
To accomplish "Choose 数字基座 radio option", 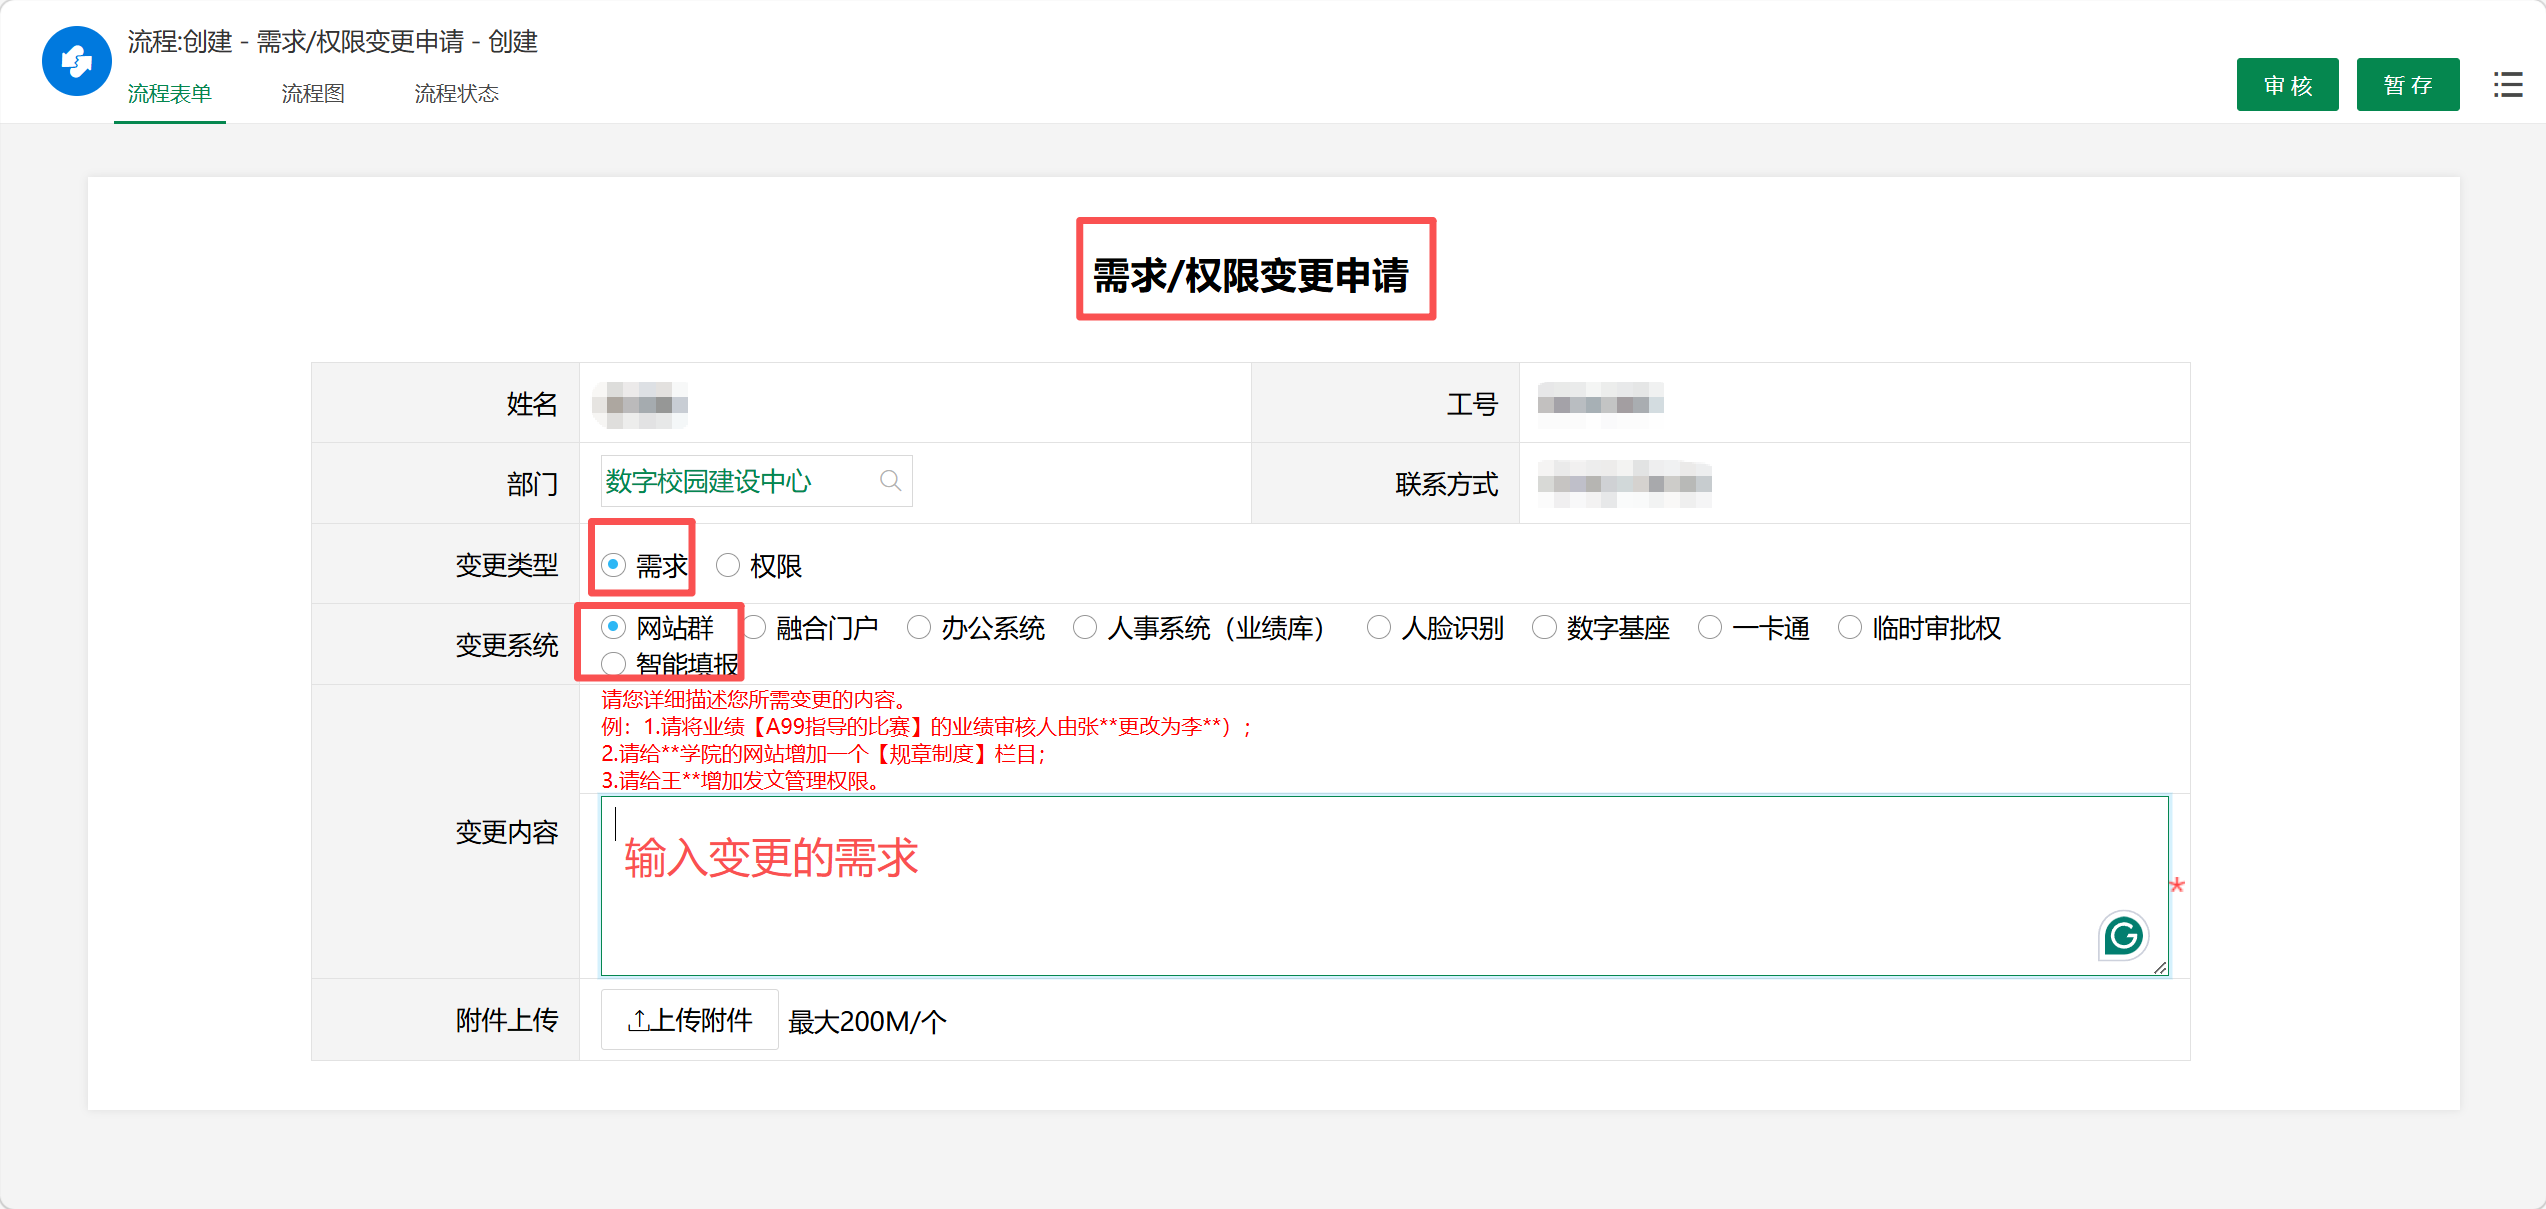I will pos(1545,628).
